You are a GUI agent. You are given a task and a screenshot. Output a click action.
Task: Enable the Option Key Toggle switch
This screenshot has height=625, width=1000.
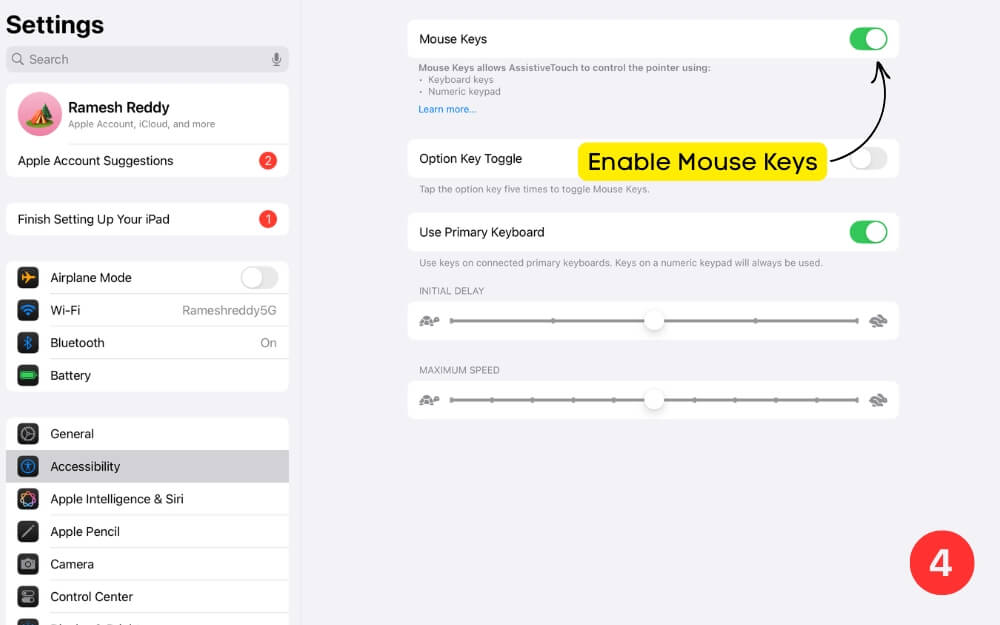(868, 158)
